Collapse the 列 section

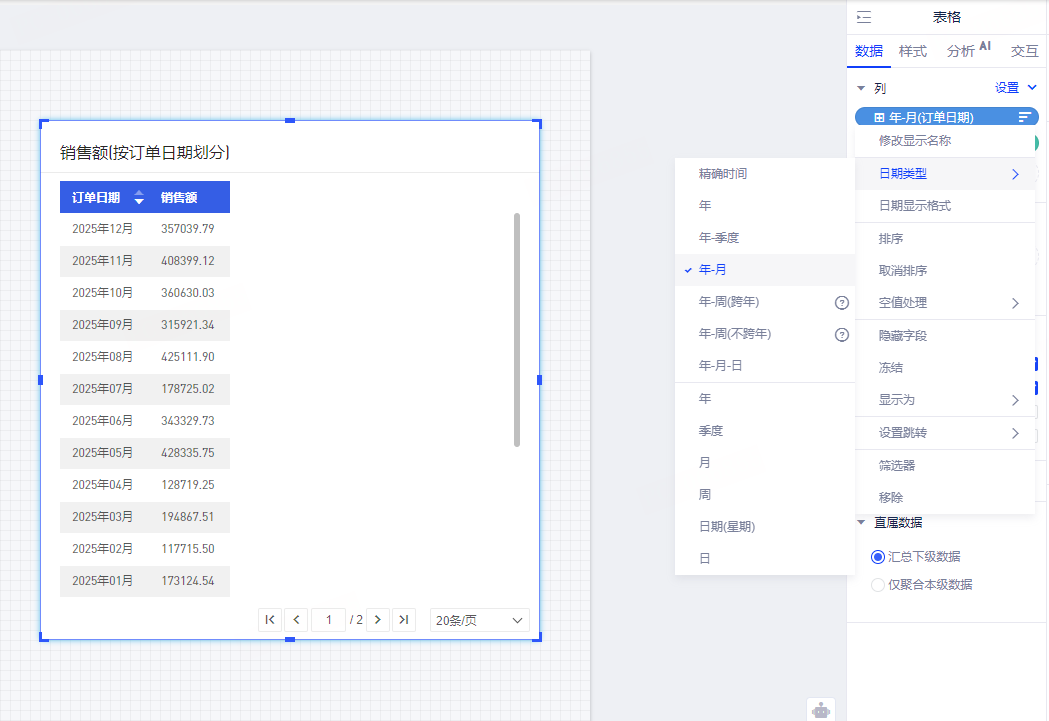click(861, 88)
